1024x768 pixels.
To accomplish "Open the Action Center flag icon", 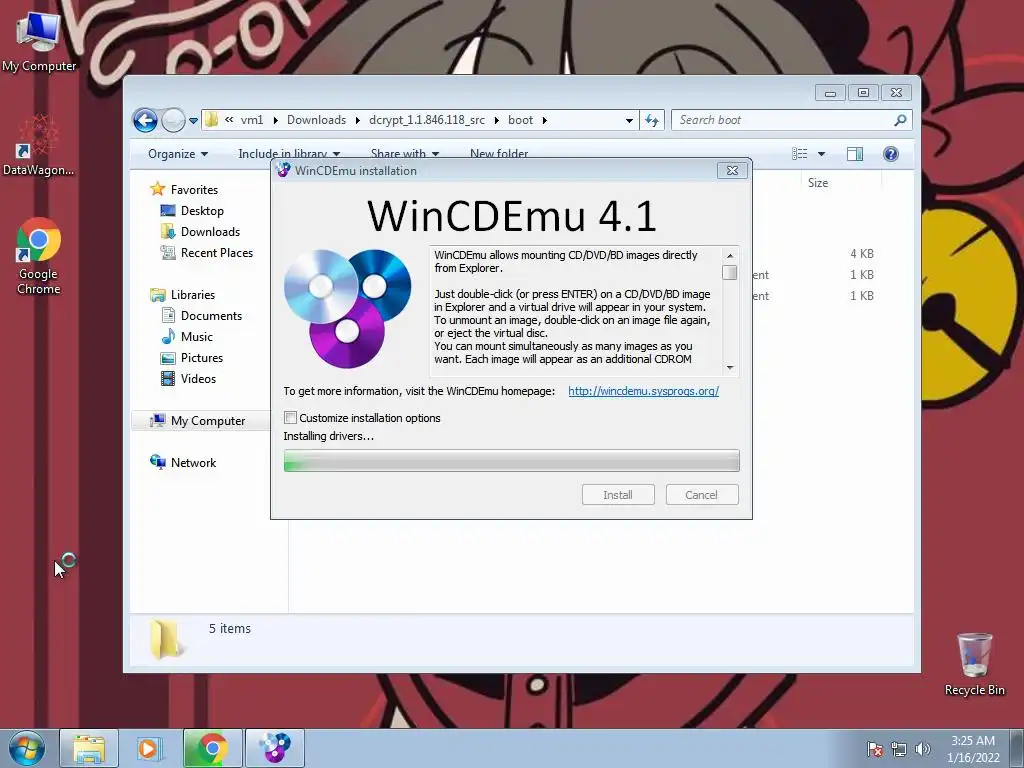I will coord(874,749).
